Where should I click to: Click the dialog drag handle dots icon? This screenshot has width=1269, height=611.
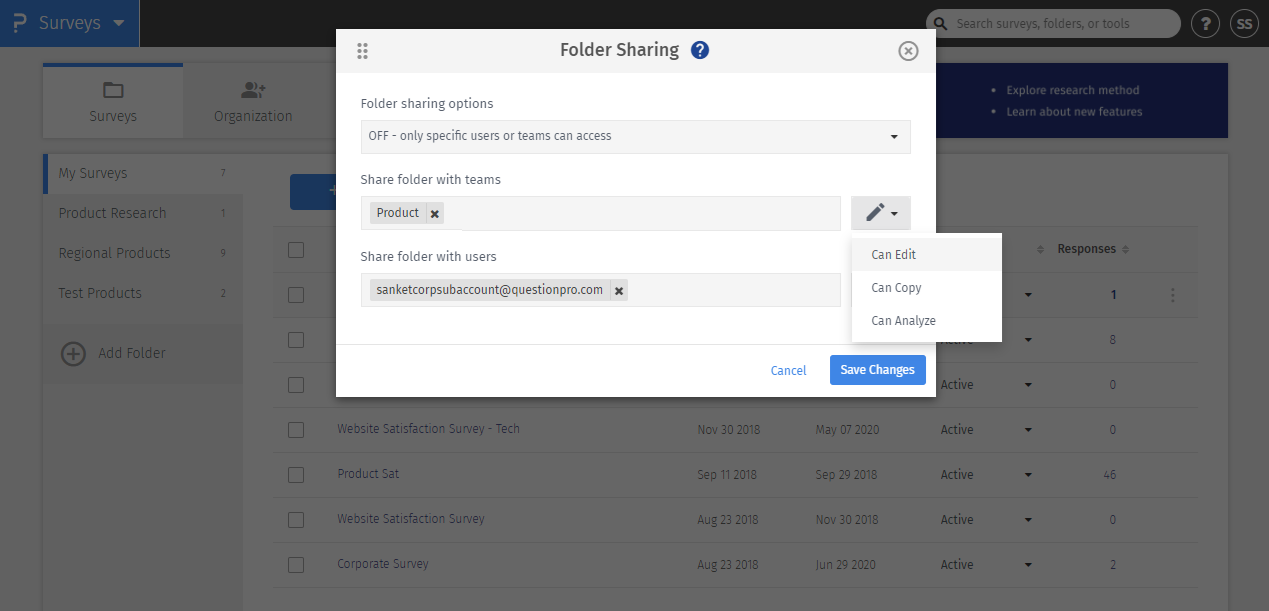coord(362,51)
